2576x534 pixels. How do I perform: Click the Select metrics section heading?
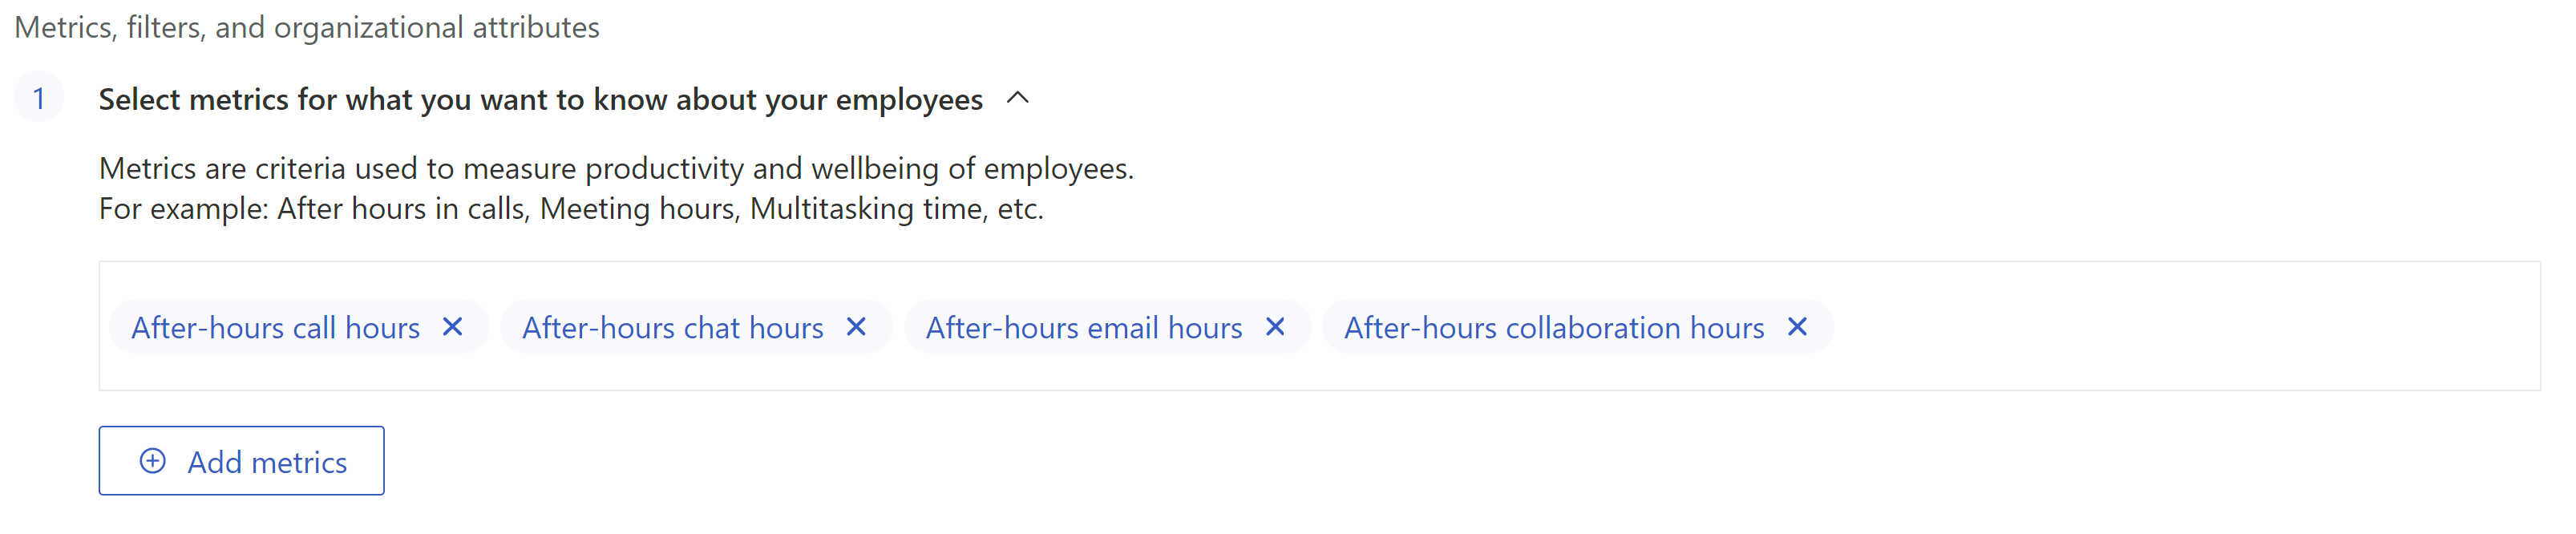point(541,100)
